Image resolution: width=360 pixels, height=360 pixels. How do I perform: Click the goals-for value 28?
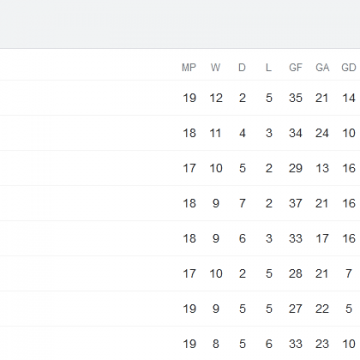[296, 274]
